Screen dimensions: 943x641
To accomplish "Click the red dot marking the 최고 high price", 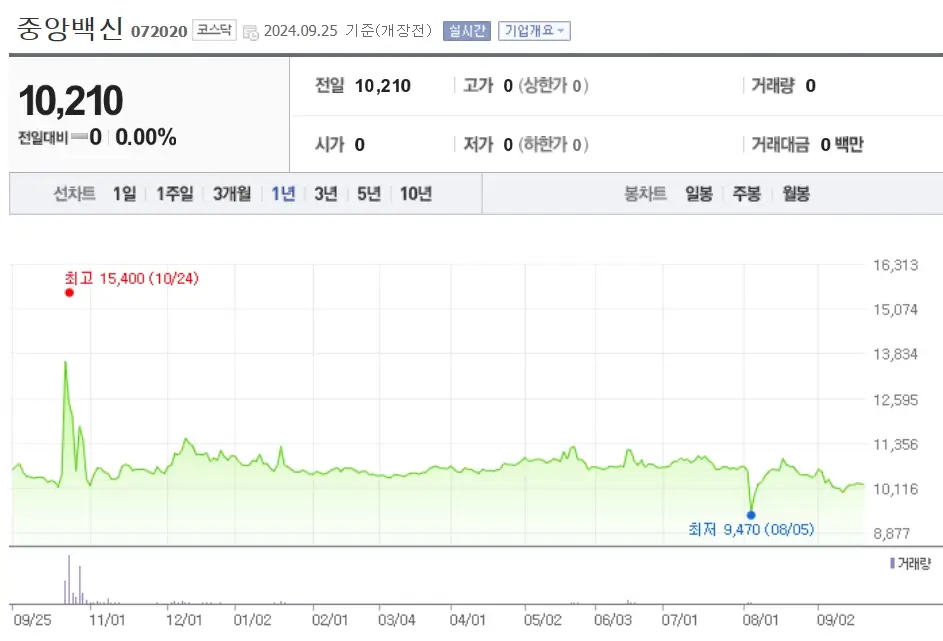I will tap(70, 293).
